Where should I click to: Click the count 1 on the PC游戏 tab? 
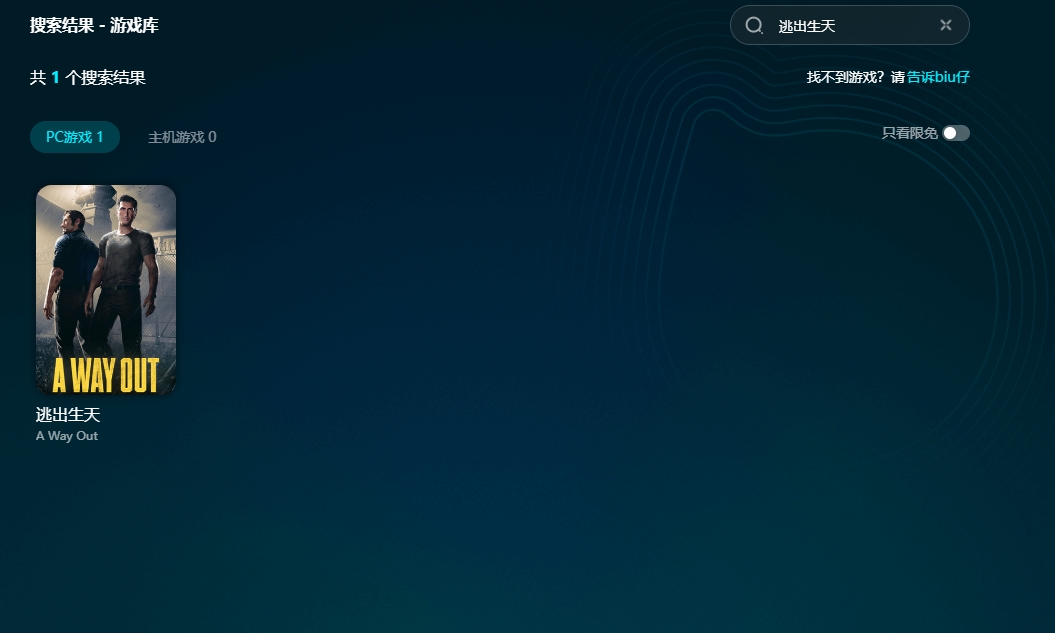pos(100,137)
